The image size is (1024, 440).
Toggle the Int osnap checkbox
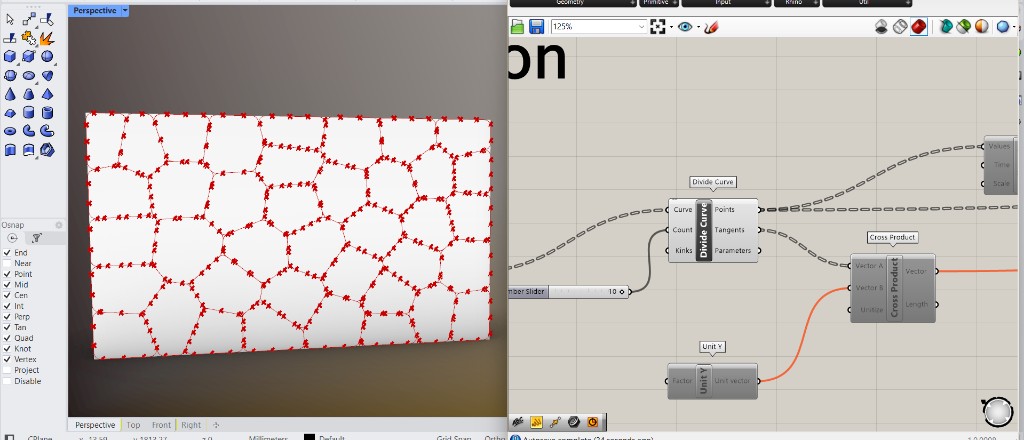pos(7,306)
